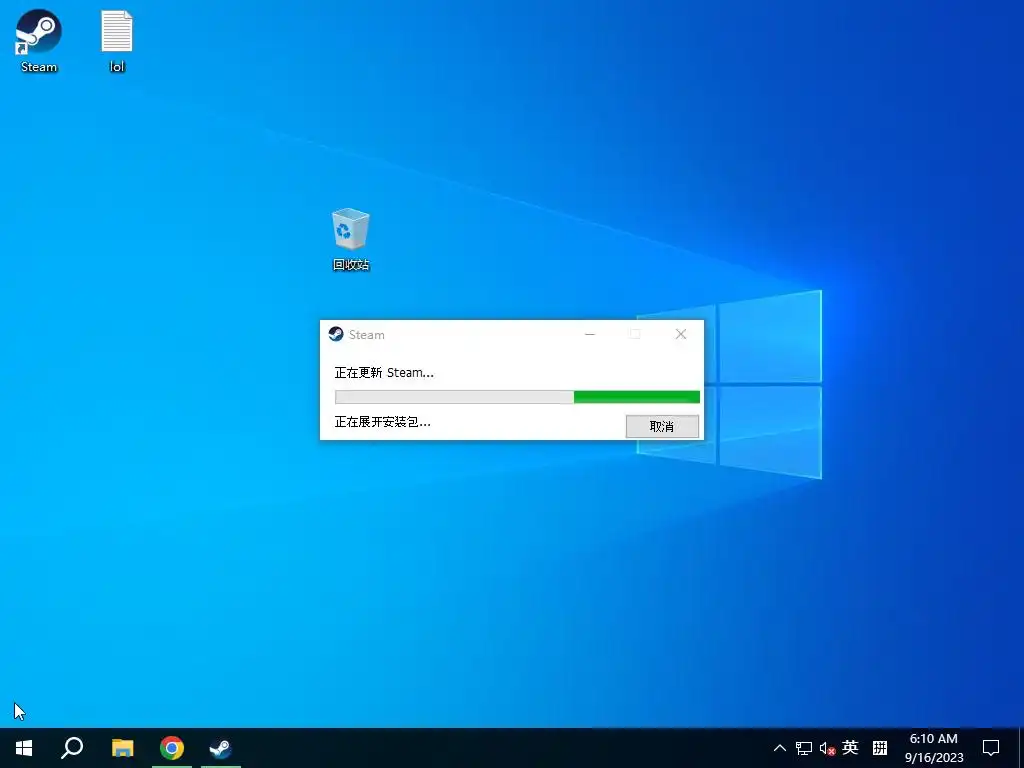Select the Steam desktop shortcut icon
1024x768 pixels.
[39, 40]
